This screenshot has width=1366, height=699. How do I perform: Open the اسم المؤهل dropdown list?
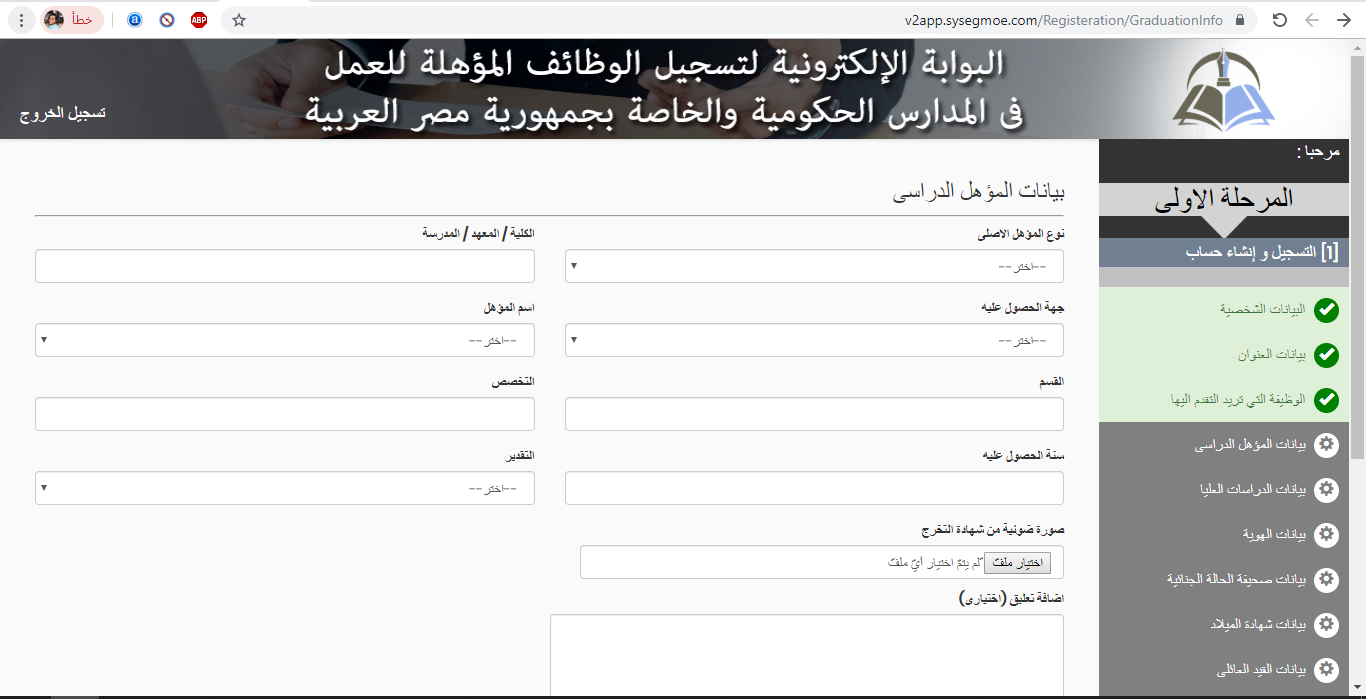(285, 341)
